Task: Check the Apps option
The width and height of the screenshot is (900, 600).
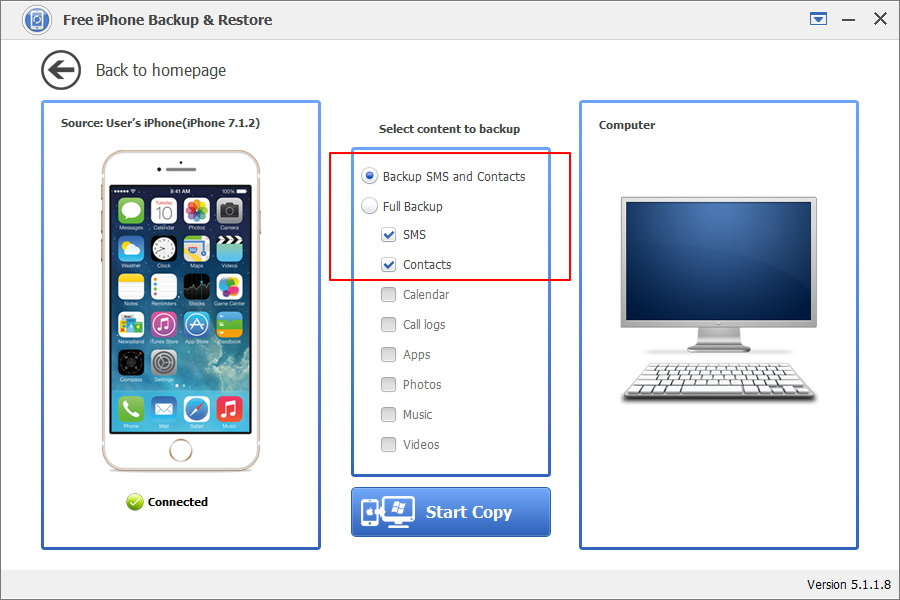Action: coord(389,354)
